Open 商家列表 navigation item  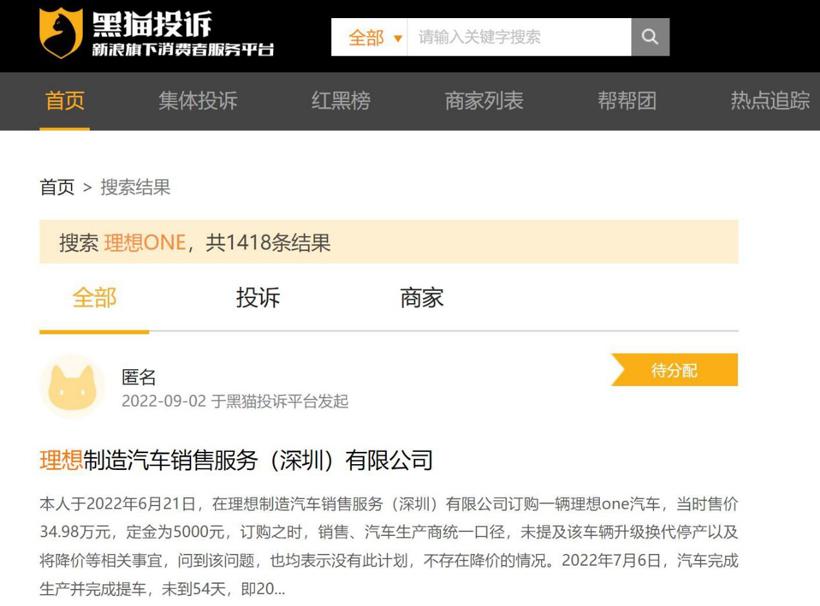coord(484,101)
